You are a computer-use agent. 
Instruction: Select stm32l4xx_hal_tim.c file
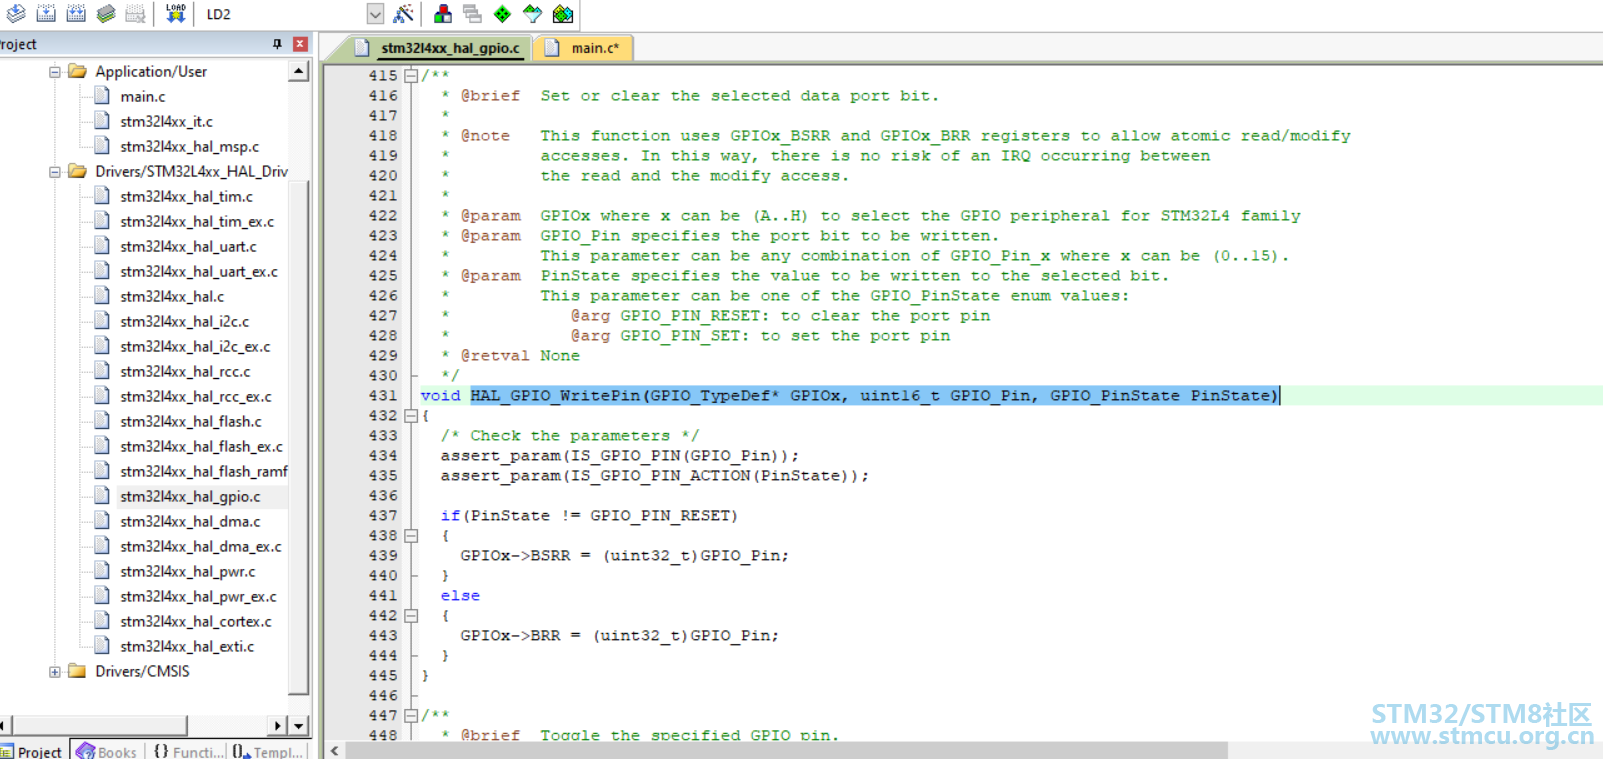click(186, 197)
